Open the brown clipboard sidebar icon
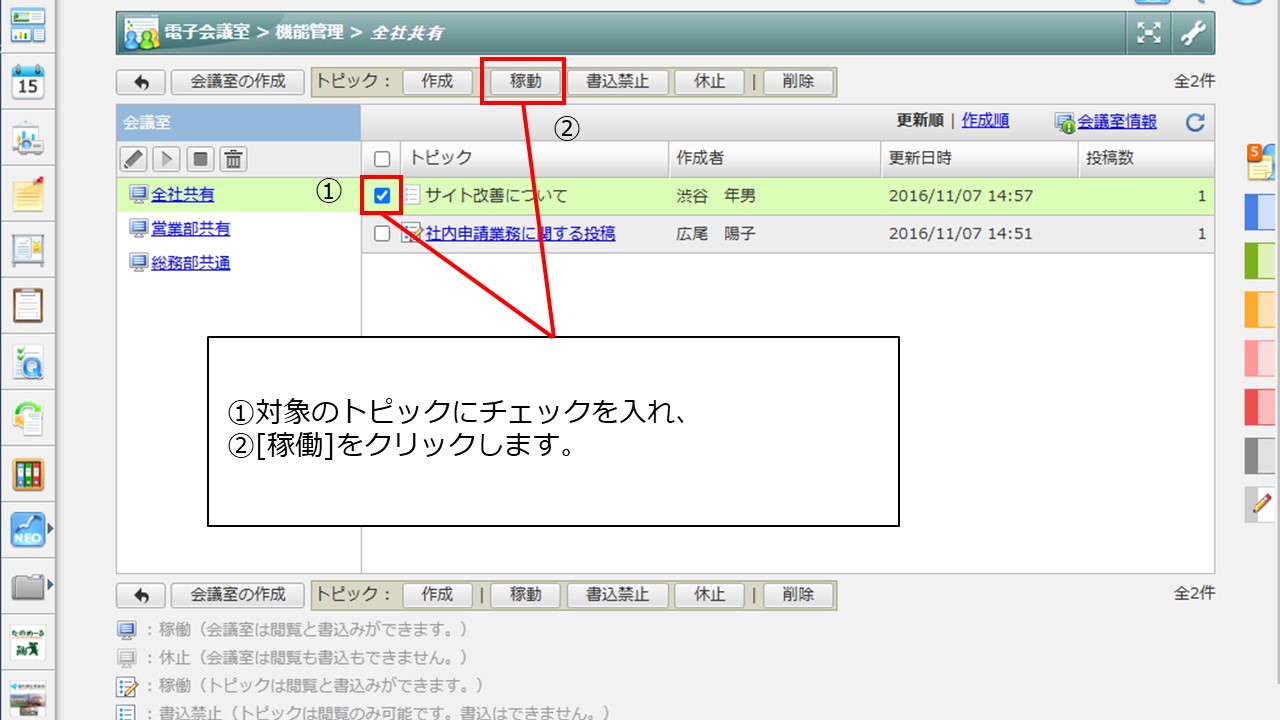1280x720 pixels. [28, 305]
